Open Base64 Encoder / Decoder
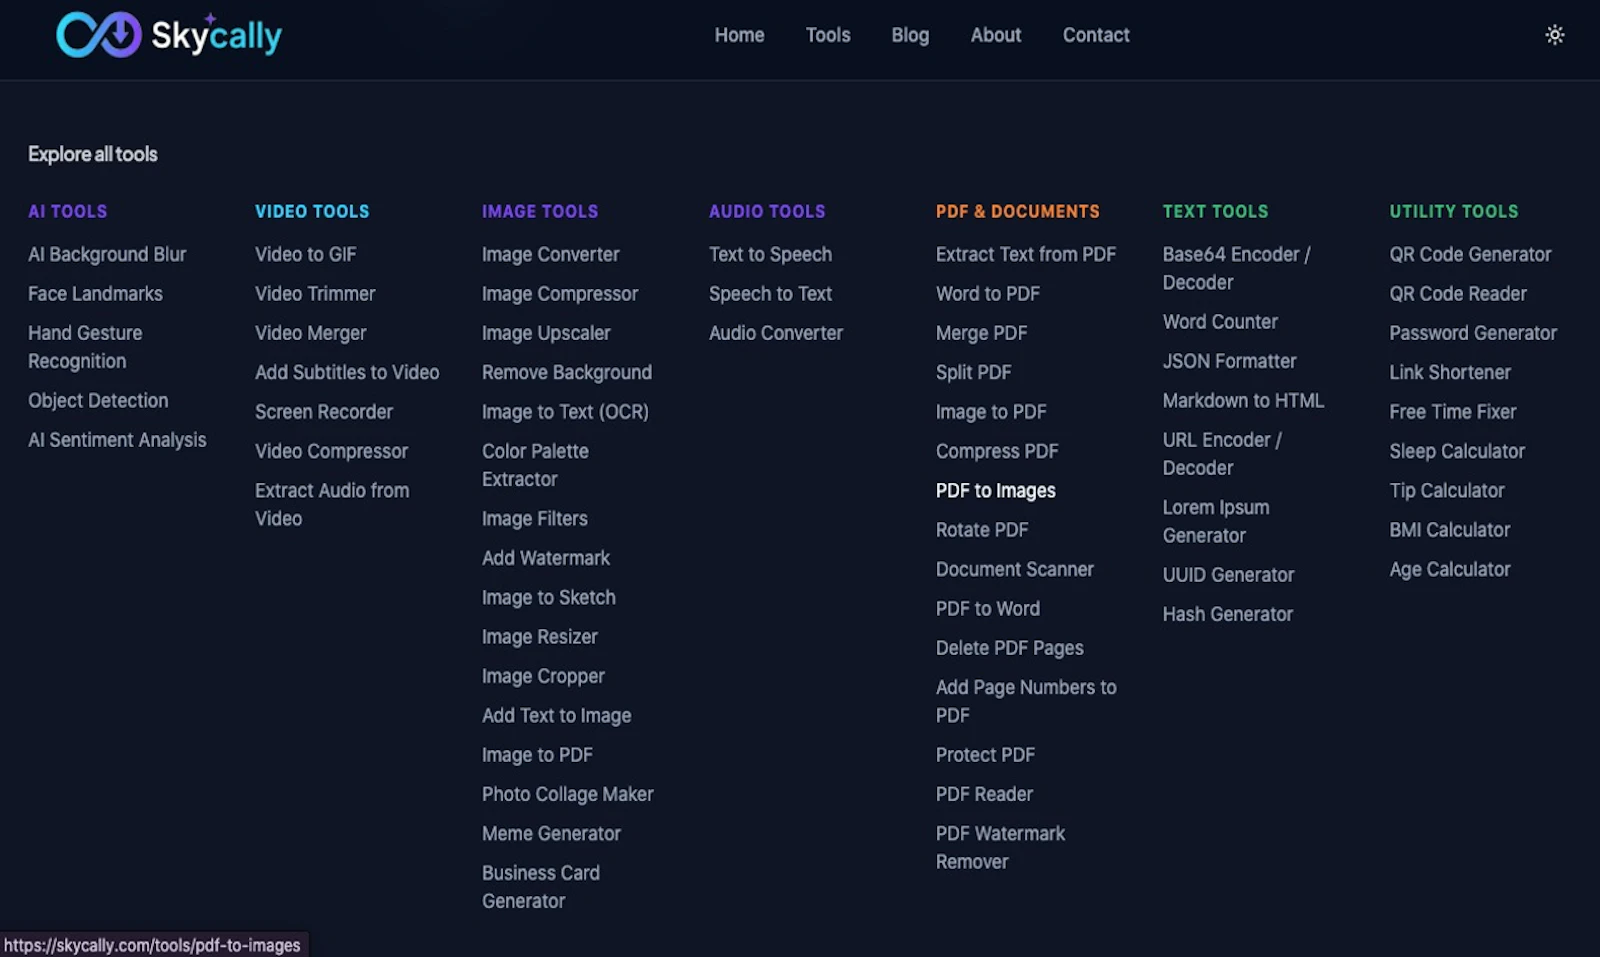1600x957 pixels. coord(1236,268)
